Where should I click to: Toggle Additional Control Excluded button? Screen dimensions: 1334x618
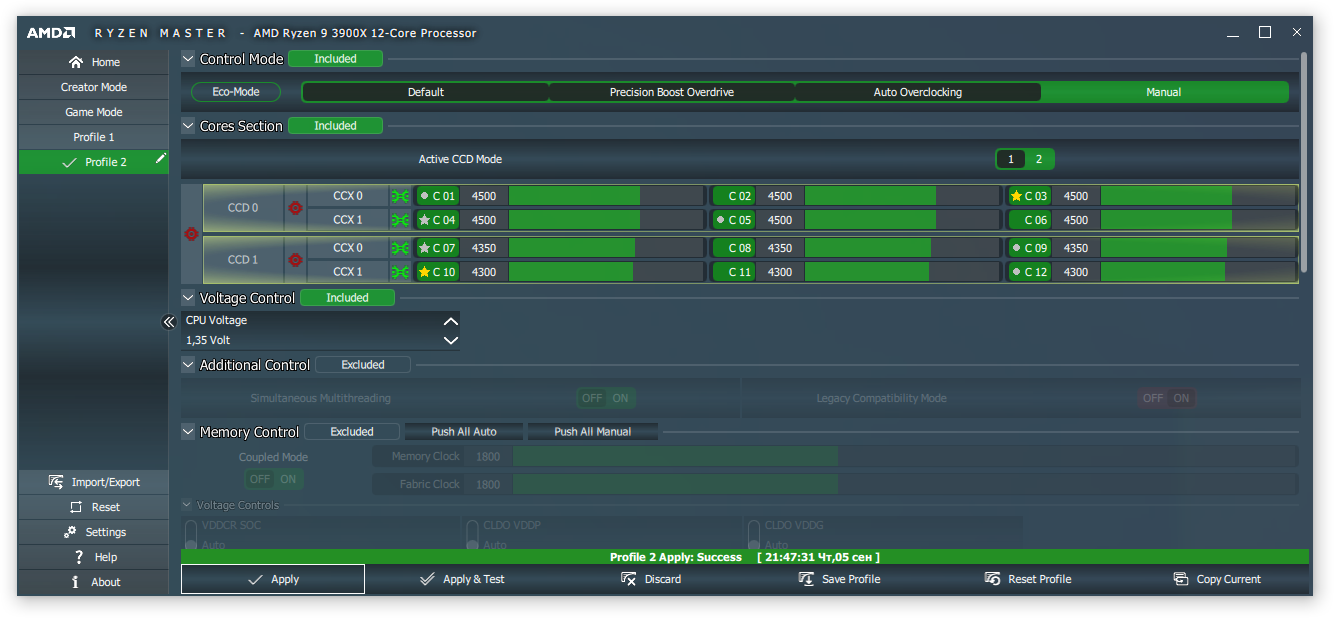tap(362, 365)
